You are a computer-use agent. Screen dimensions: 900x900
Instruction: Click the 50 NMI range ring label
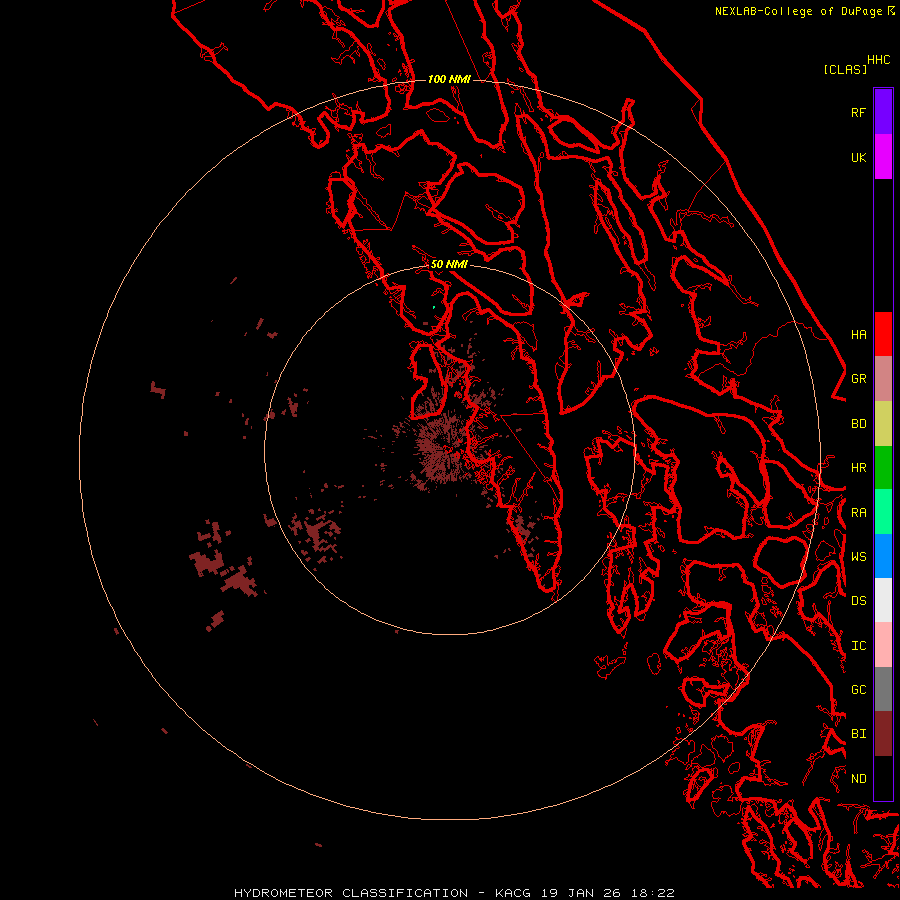(x=449, y=264)
